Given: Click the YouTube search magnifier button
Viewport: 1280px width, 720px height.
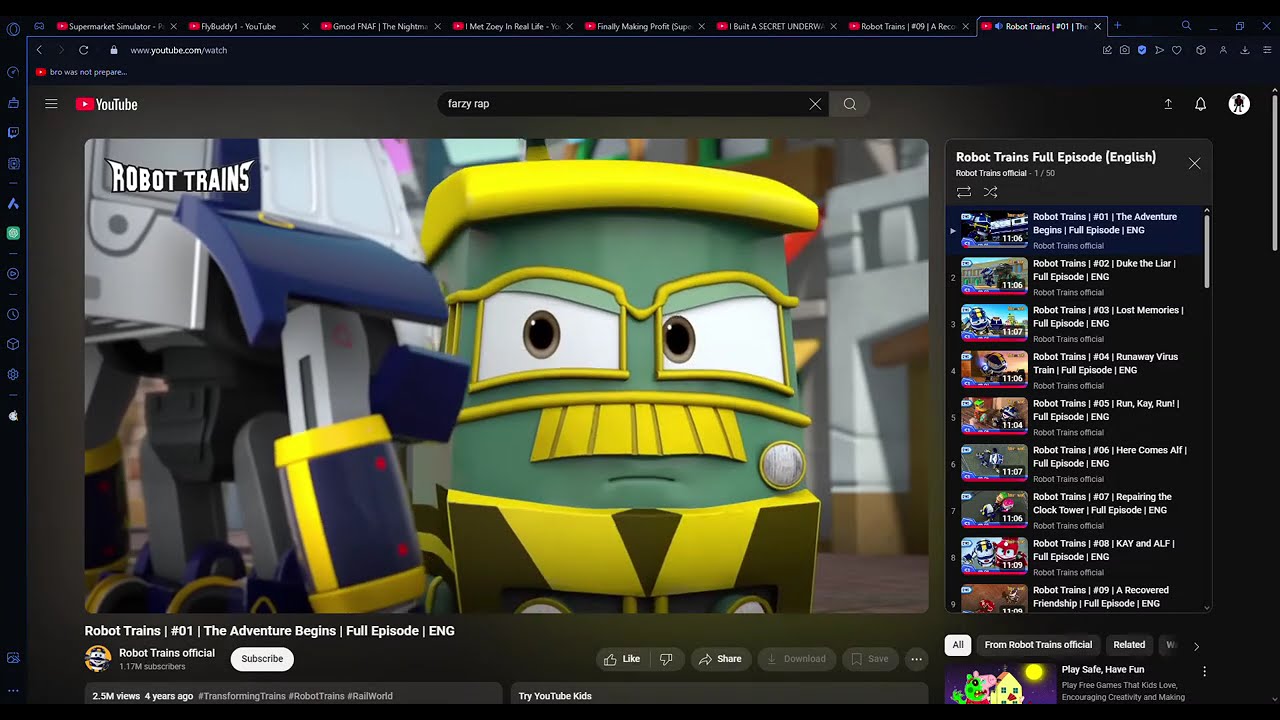Looking at the screenshot, I should point(849,104).
